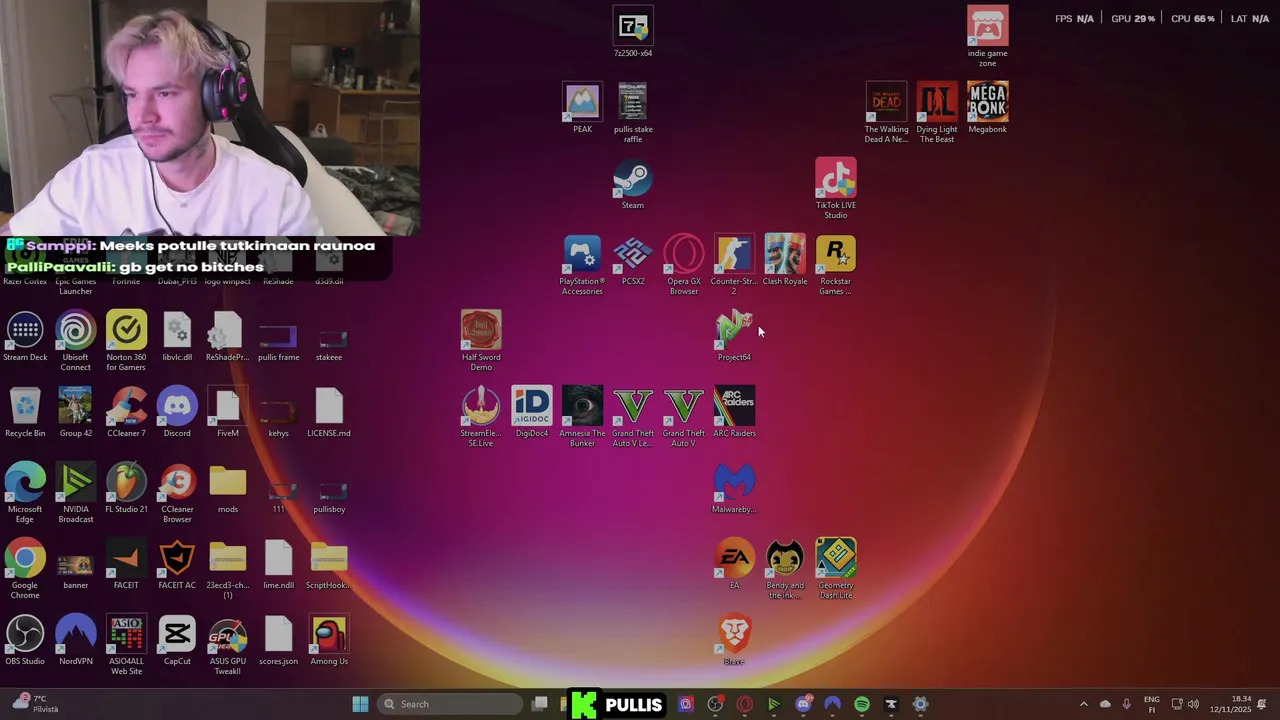Launch Discord from the desktop
Image resolution: width=1280 pixels, height=720 pixels.
[x=177, y=413]
